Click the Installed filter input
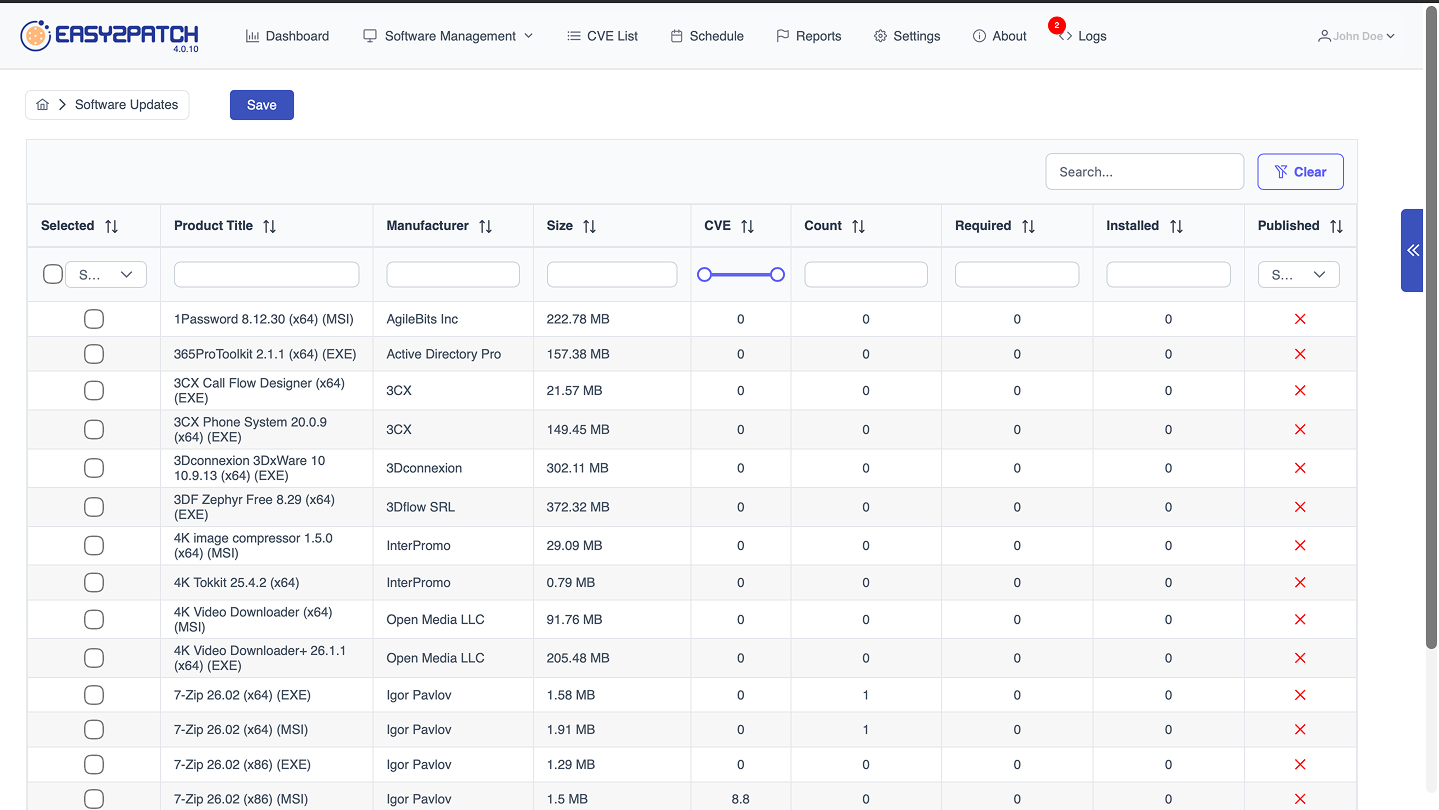The image size is (1439, 810). click(1168, 274)
